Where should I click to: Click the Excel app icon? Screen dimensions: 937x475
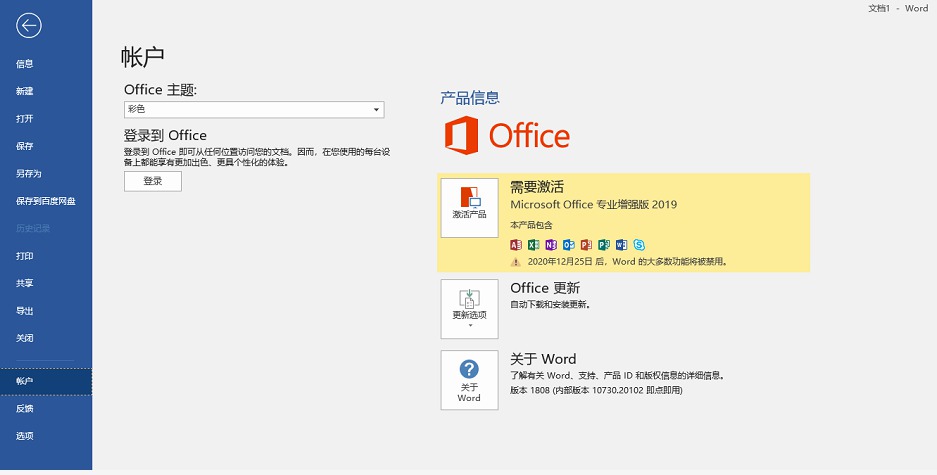click(x=534, y=244)
